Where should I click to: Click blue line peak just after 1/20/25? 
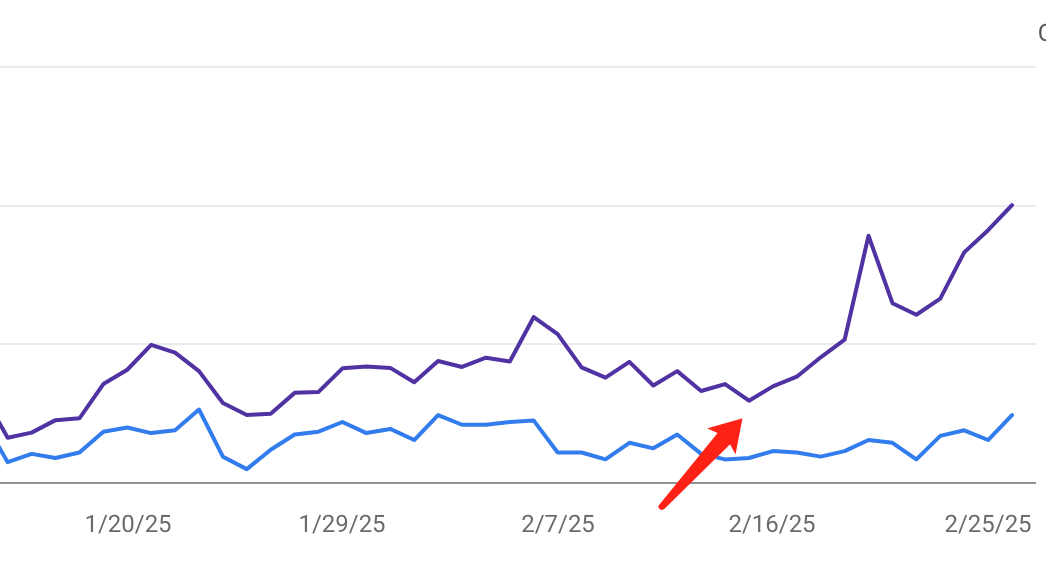click(199, 409)
